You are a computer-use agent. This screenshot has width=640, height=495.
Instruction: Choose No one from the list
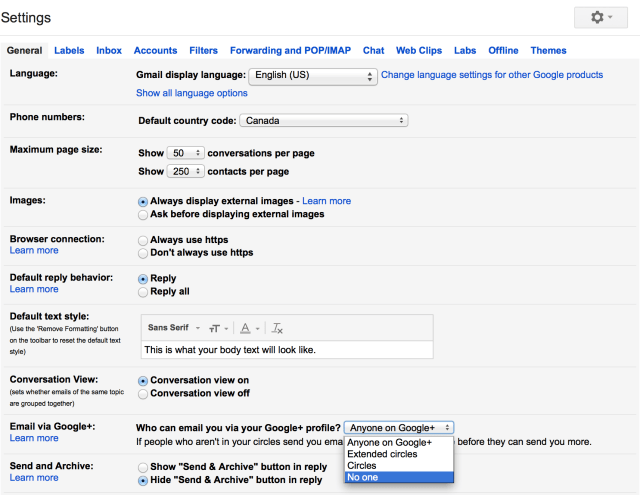coord(399,477)
